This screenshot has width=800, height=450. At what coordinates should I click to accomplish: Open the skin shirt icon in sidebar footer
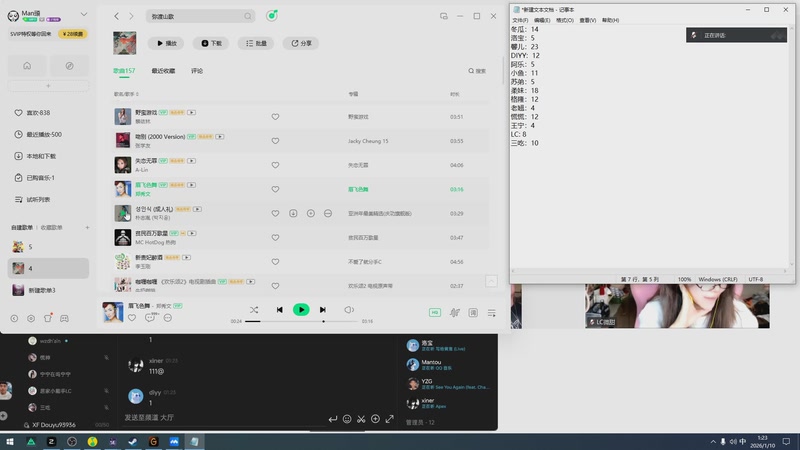(x=47, y=318)
